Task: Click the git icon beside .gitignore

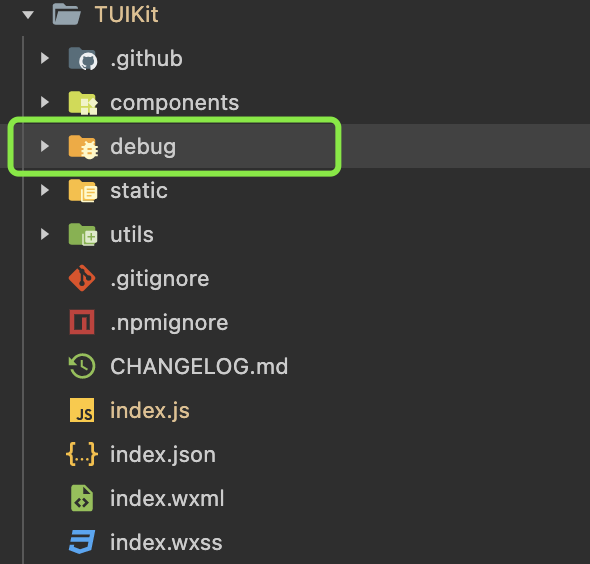Action: tap(82, 278)
